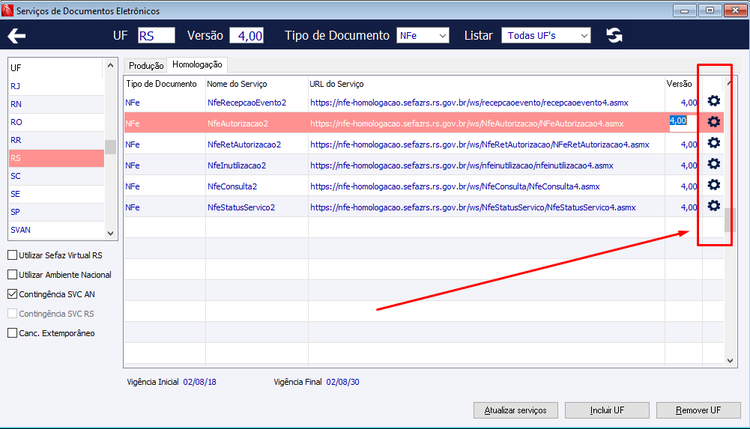Click the Nome do Serviço column header
Image resolution: width=750 pixels, height=429 pixels.
[237, 84]
